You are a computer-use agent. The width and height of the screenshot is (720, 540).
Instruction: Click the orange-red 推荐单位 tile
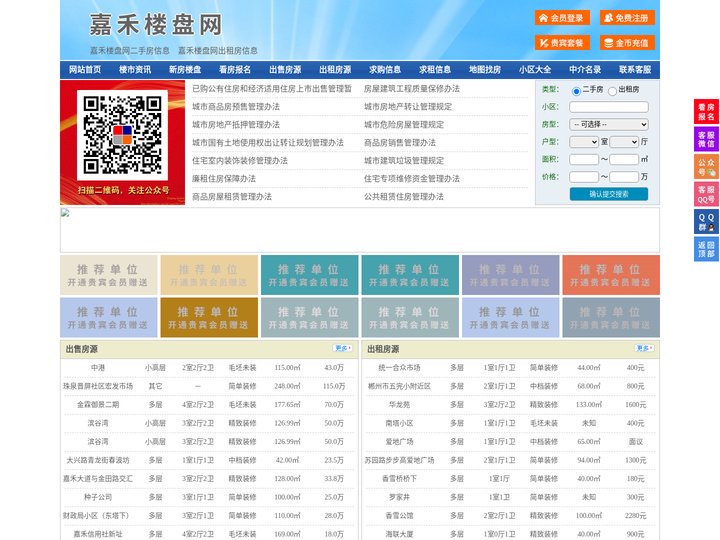tap(611, 275)
